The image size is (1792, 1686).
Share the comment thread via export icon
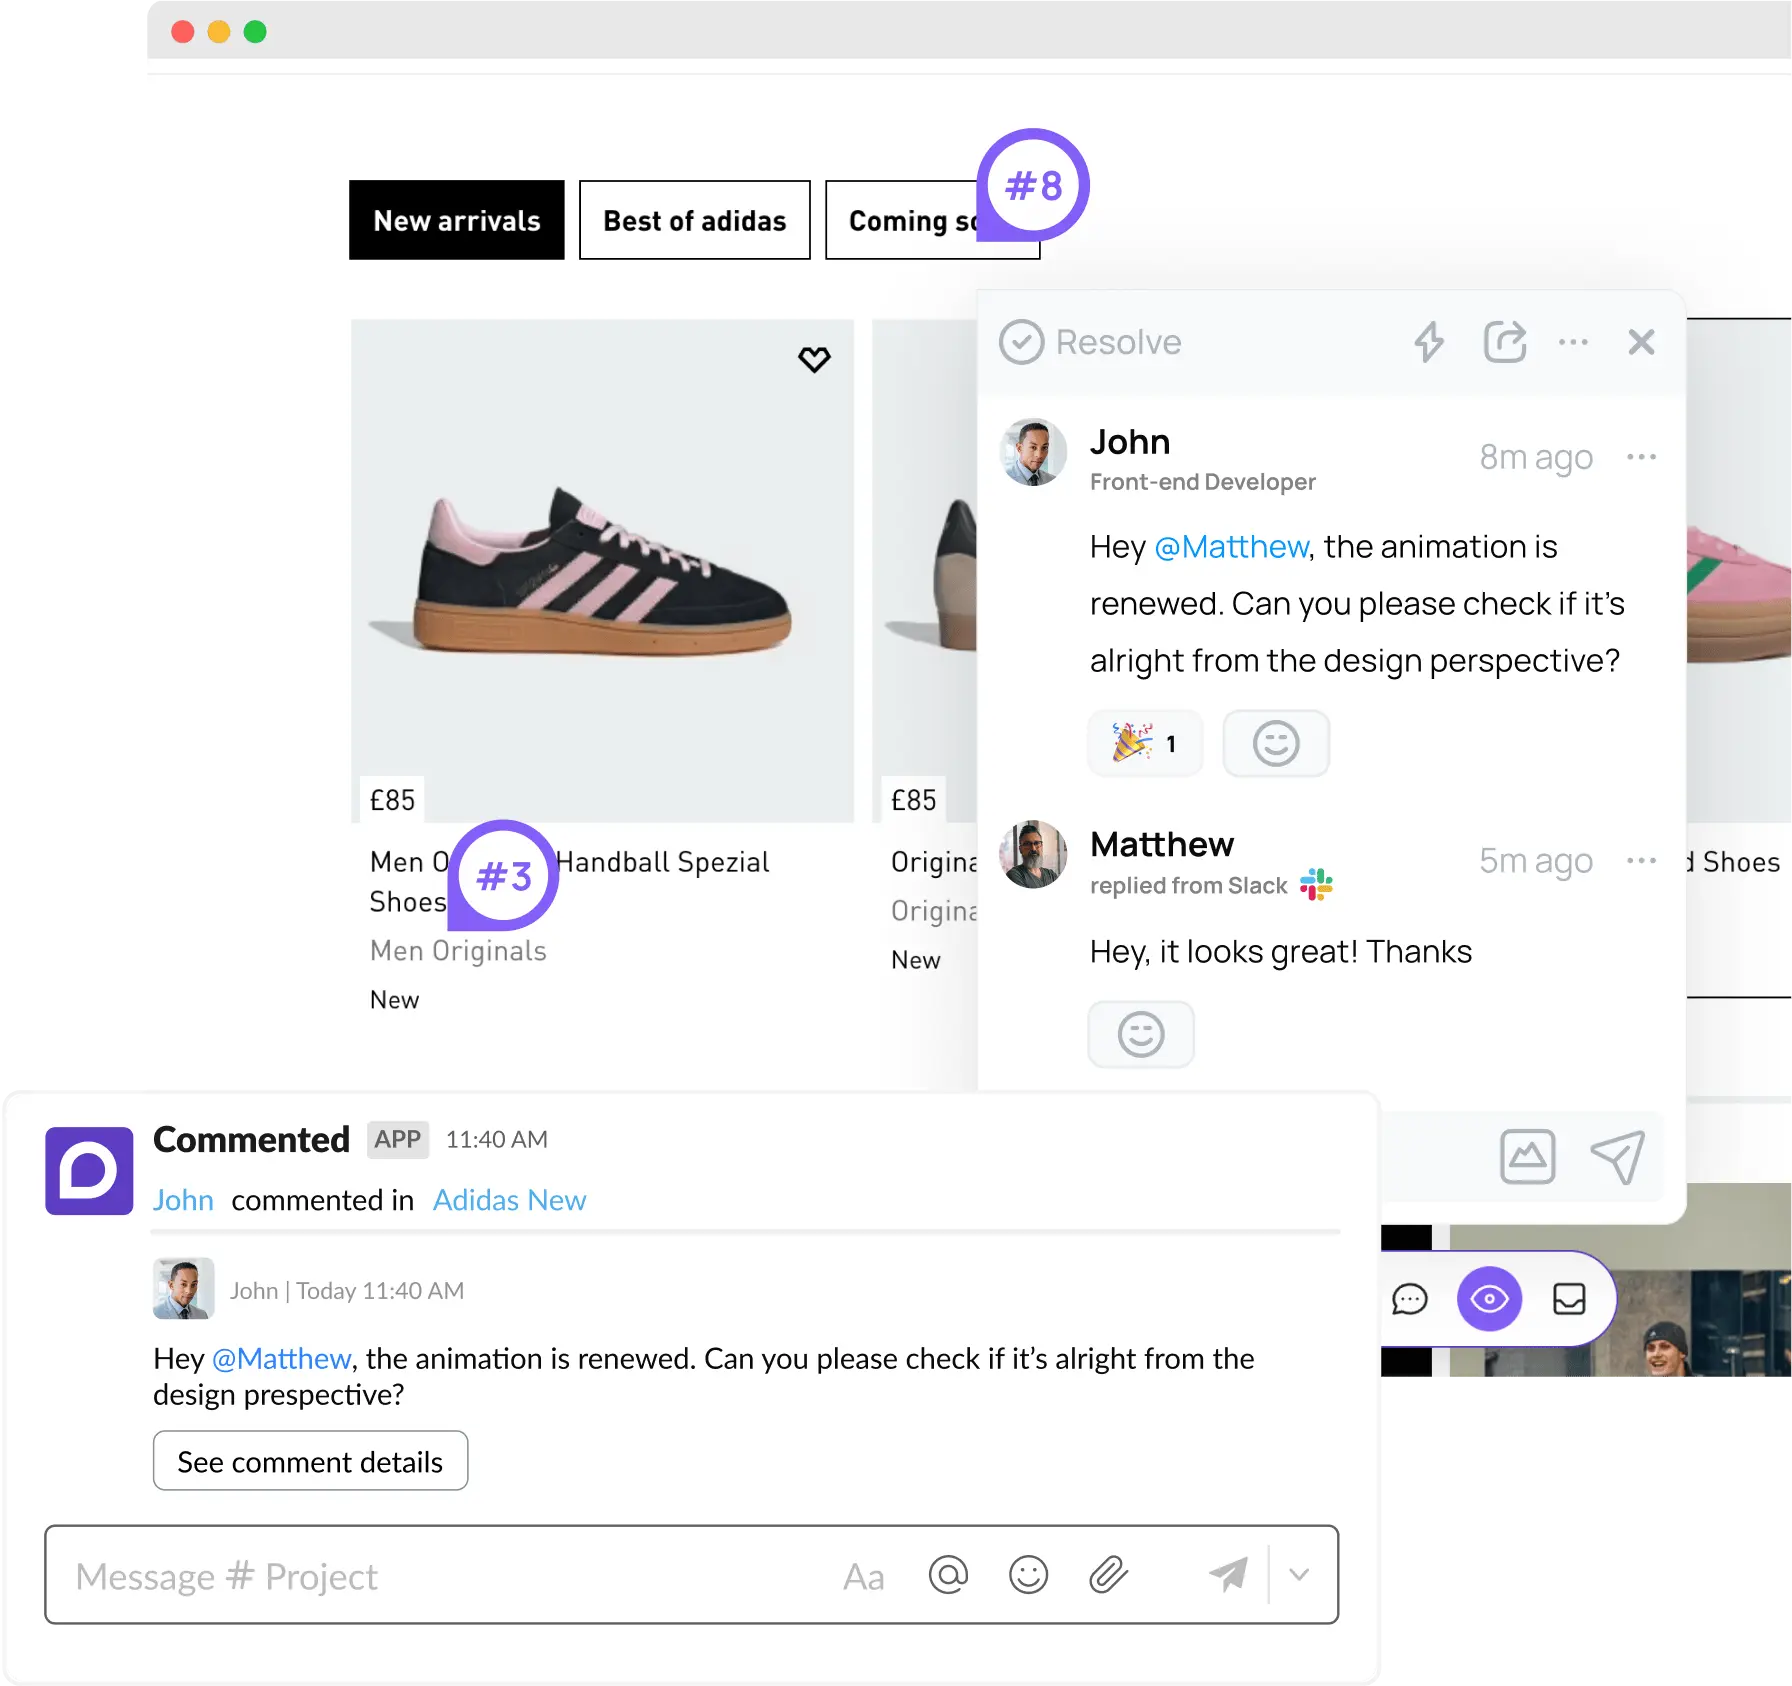pyautogui.click(x=1504, y=342)
